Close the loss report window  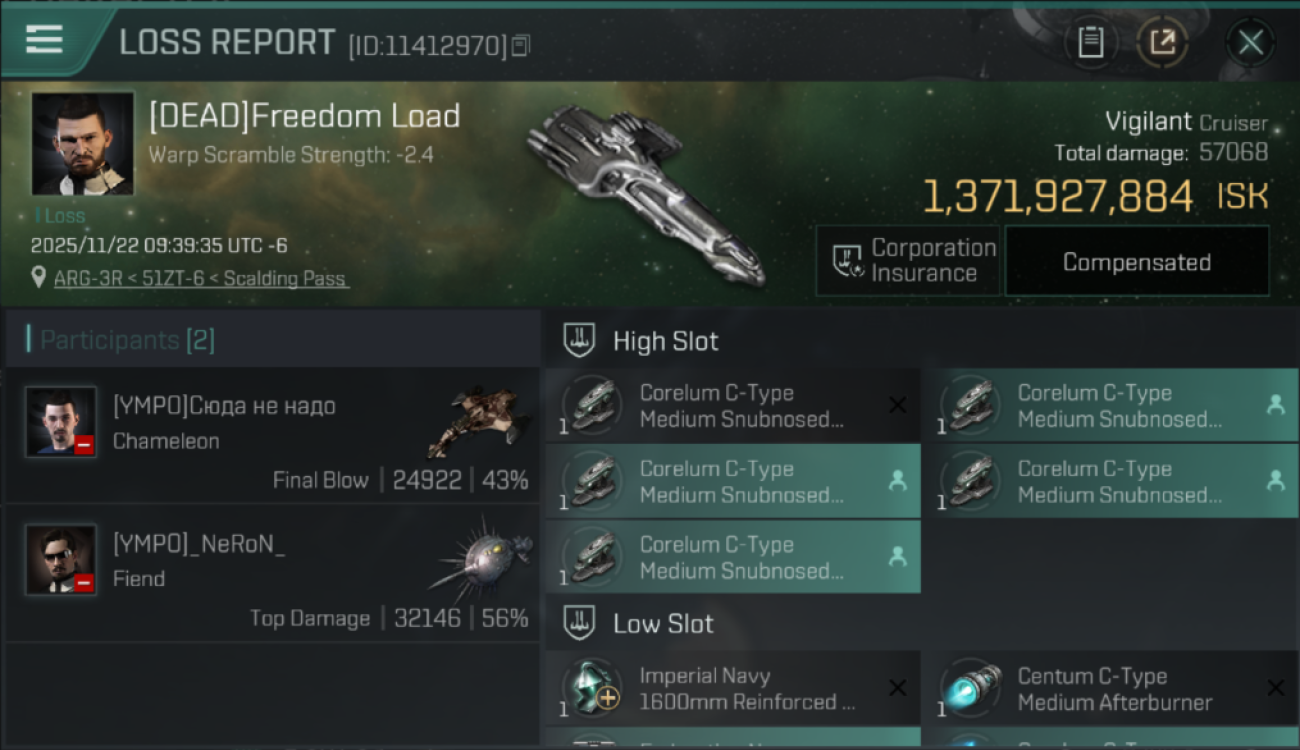click(x=1250, y=43)
